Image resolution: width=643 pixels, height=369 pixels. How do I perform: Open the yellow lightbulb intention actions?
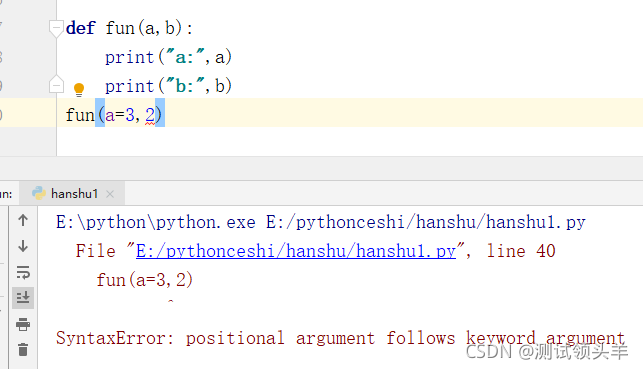coord(79,89)
